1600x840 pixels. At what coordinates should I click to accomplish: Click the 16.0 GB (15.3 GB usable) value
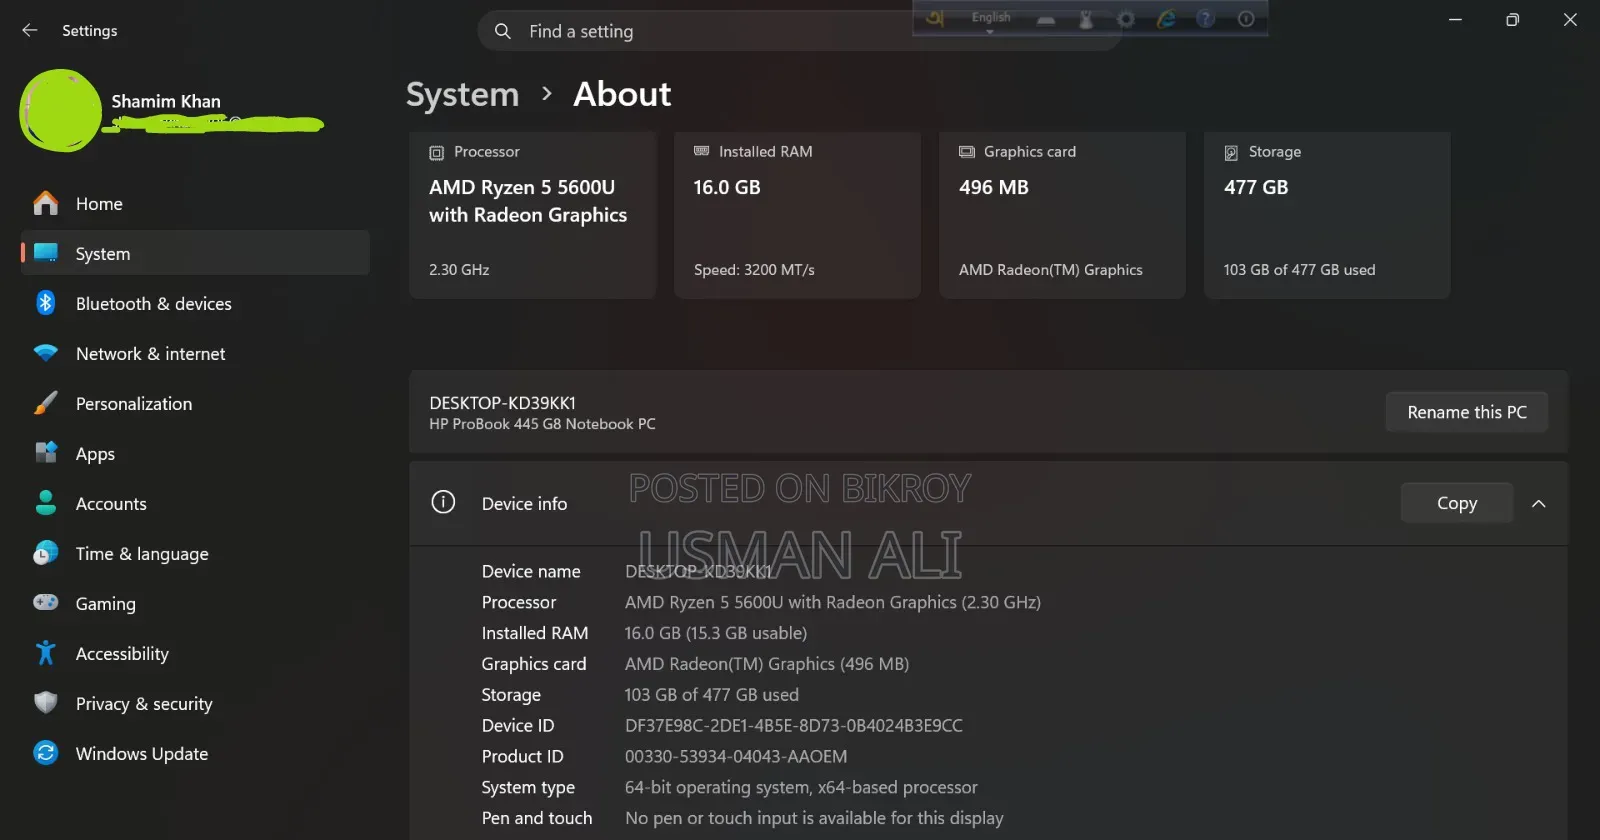(716, 633)
